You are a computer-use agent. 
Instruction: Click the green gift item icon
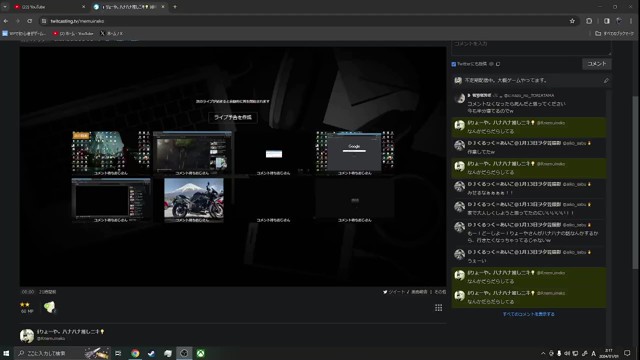click(50, 307)
